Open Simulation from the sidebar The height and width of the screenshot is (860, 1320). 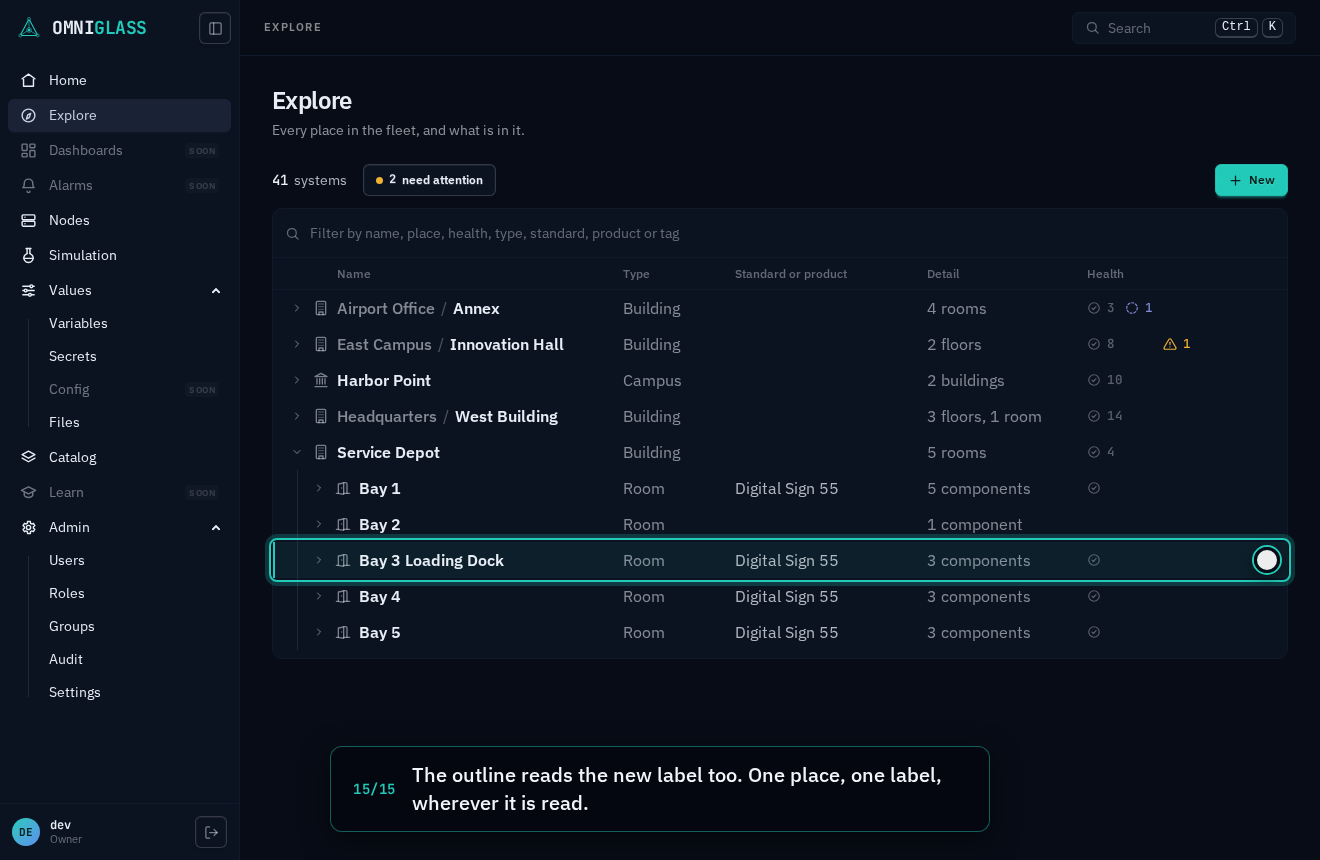119,255
